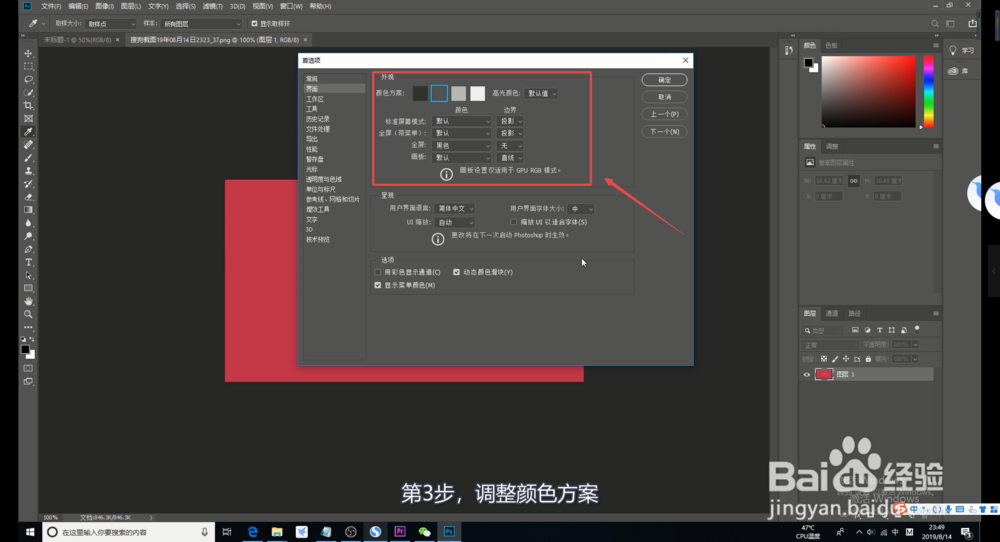1000x542 pixels.
Task: Click the 确定 button
Action: coord(665,80)
